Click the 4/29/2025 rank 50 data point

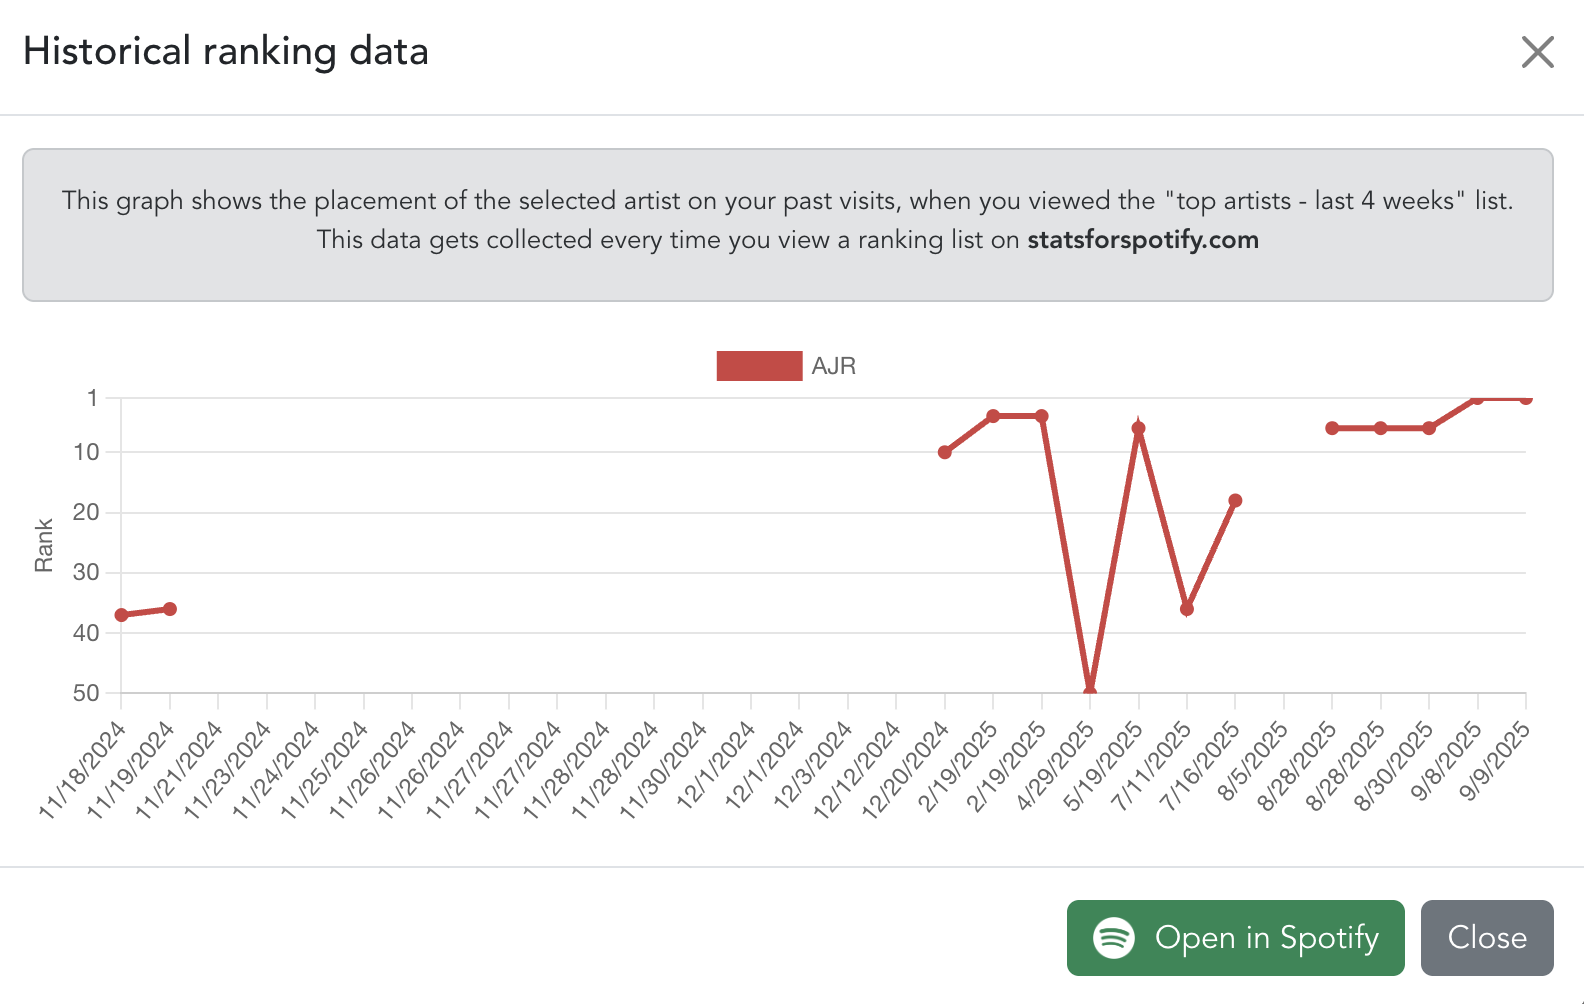pos(1090,691)
